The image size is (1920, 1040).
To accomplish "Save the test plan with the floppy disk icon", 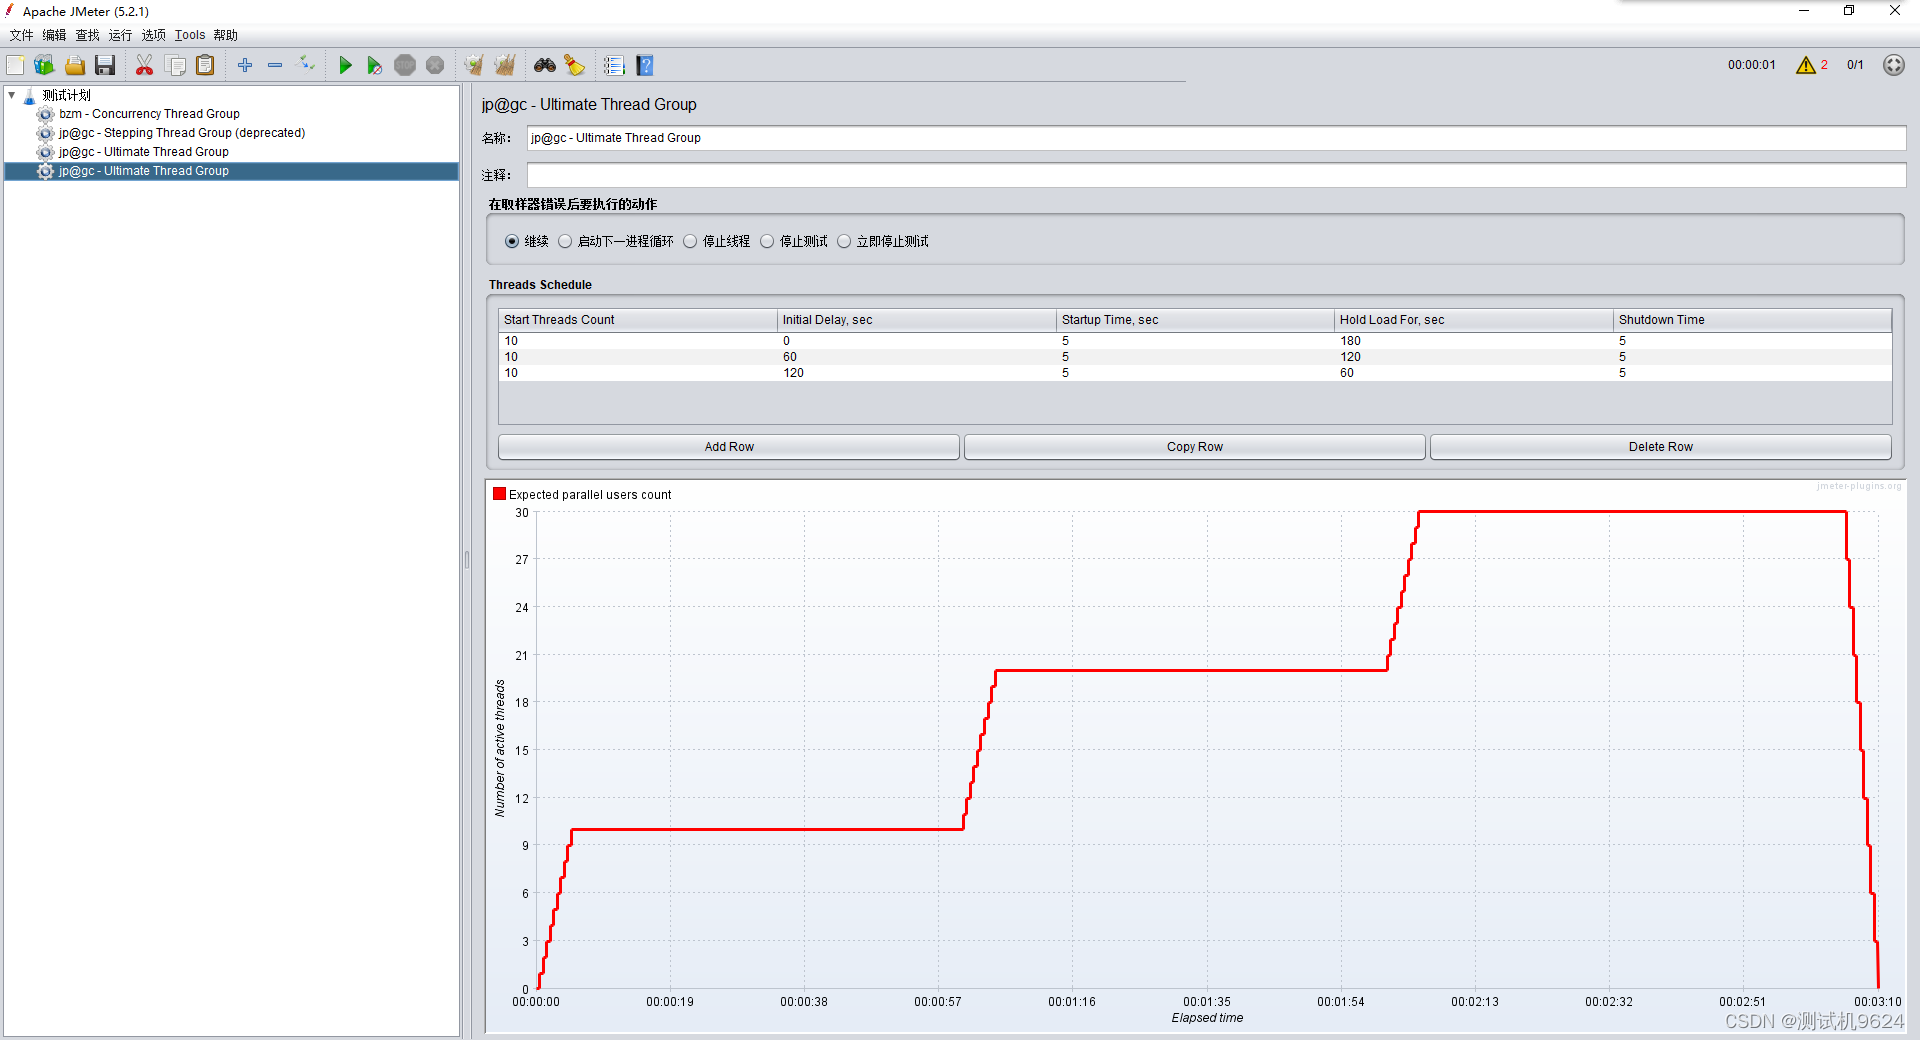I will point(105,65).
